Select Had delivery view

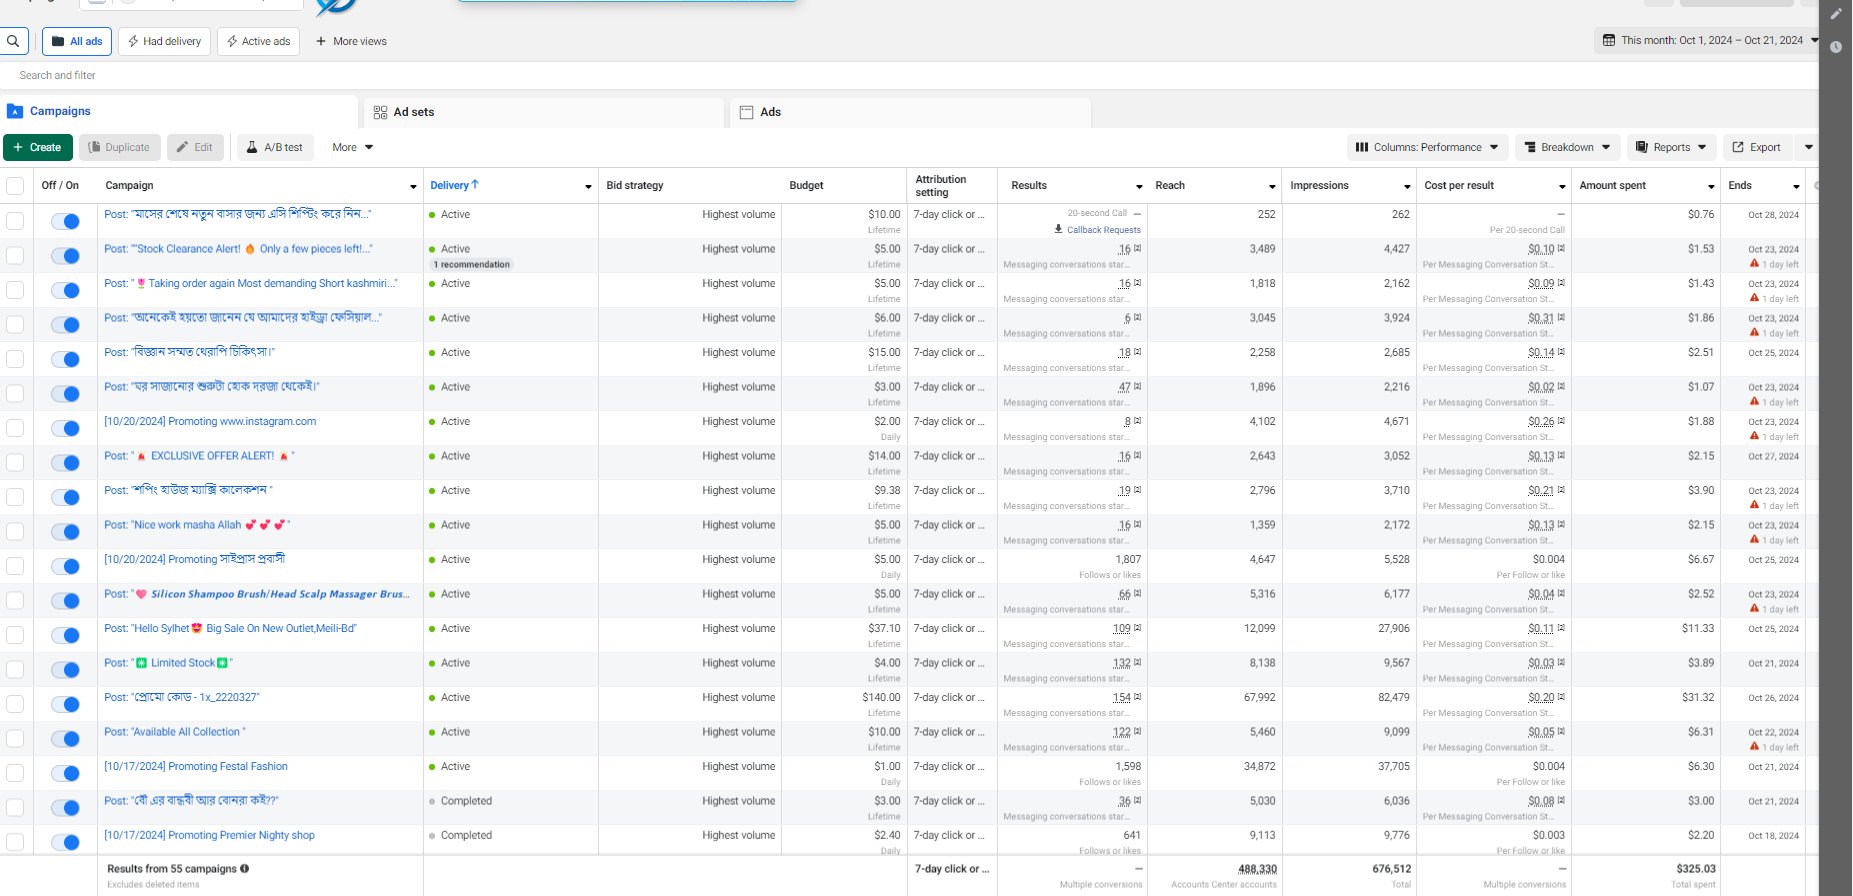point(165,41)
